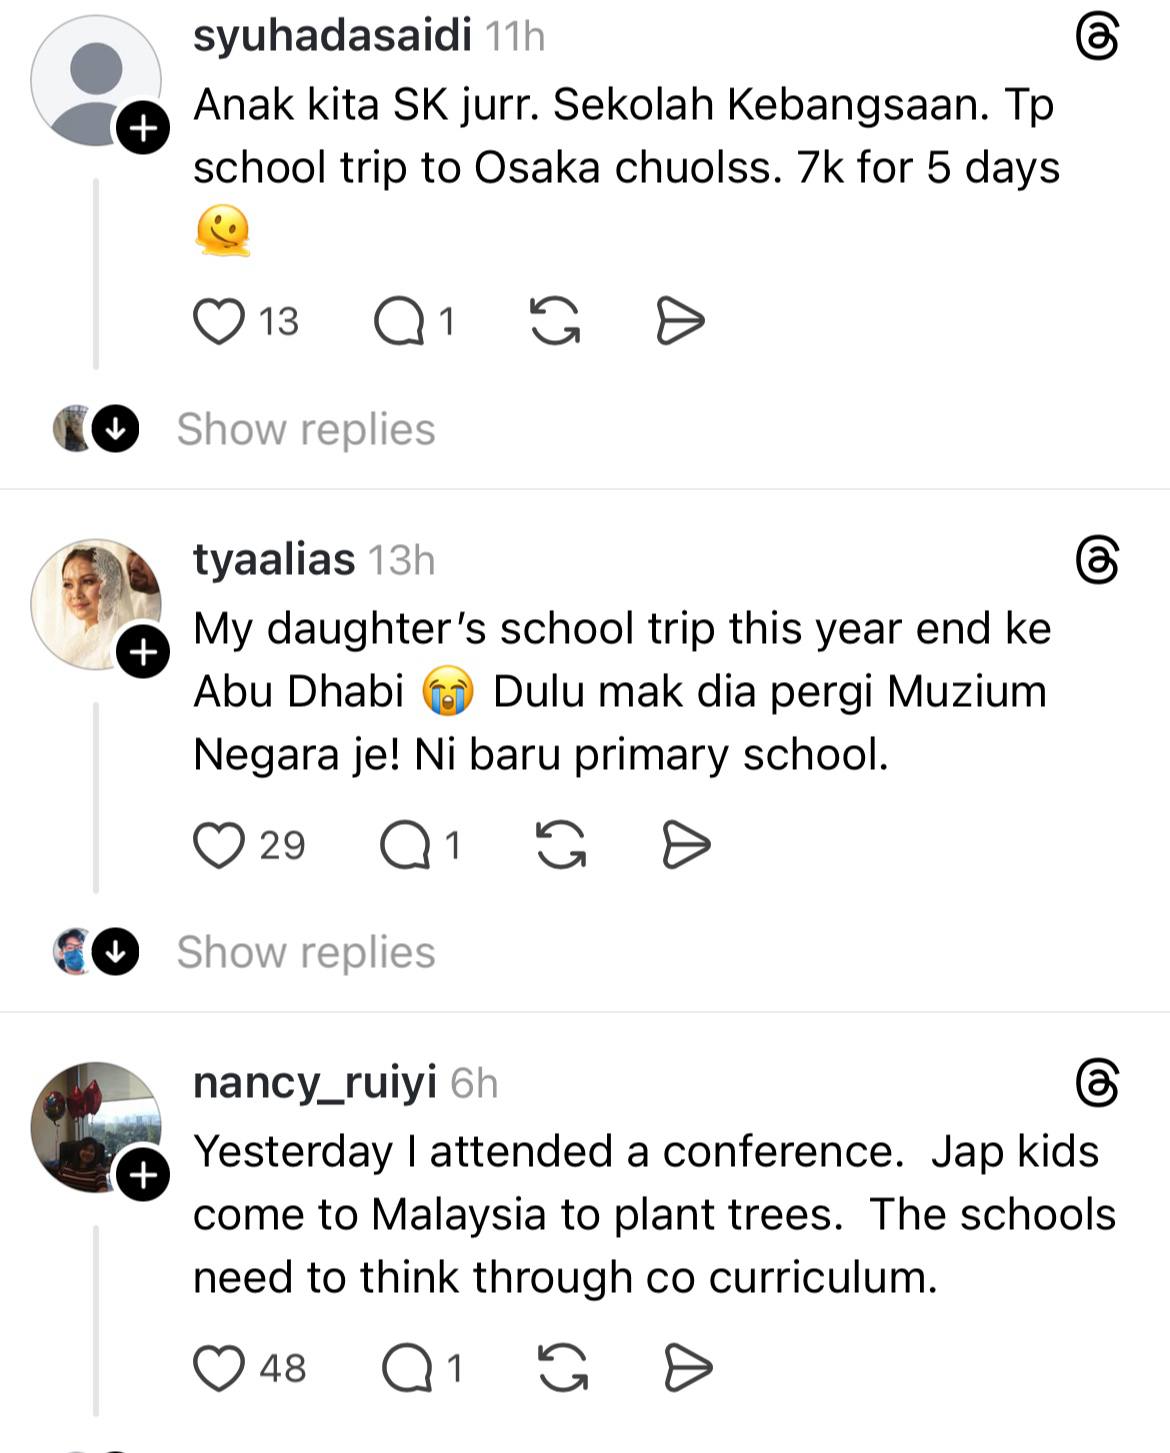Repost tyaalias's school trip comment
The width and height of the screenshot is (1170, 1453).
point(561,845)
